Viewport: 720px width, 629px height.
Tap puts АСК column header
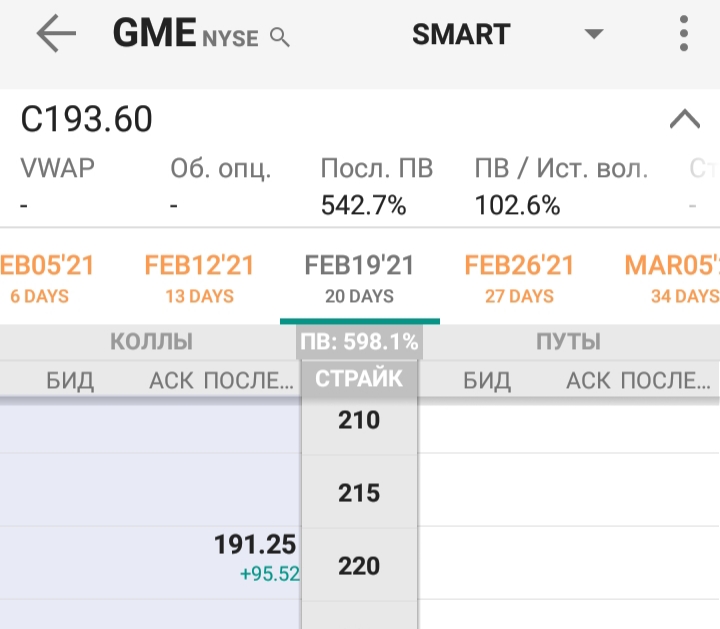(x=588, y=381)
